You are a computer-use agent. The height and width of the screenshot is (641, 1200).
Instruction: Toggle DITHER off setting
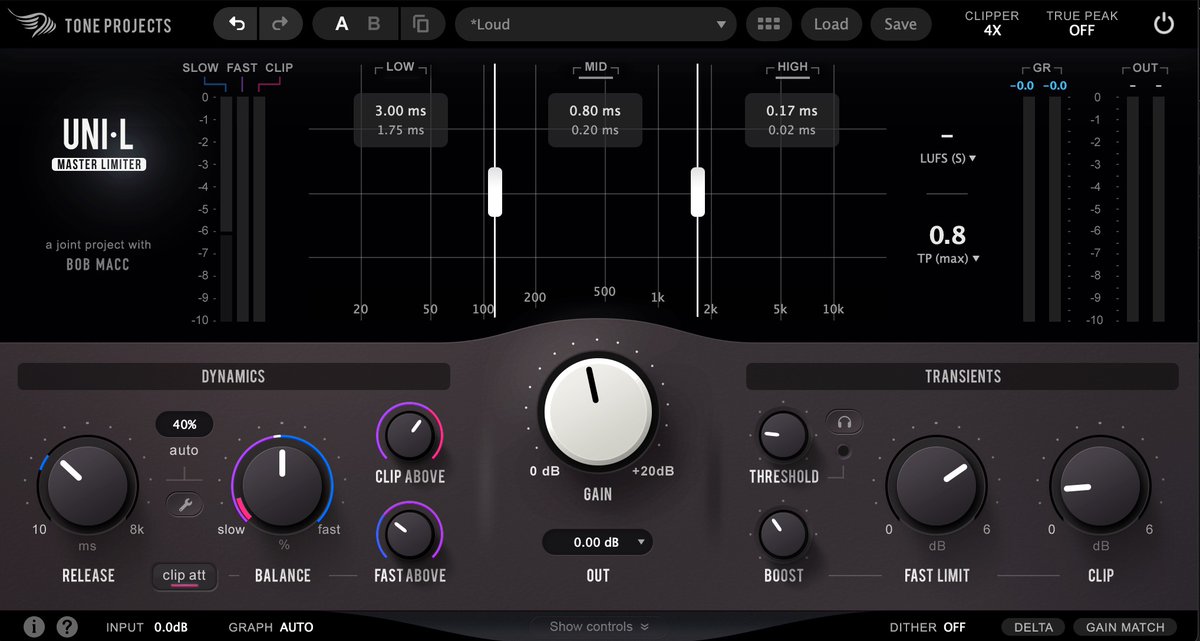pos(927,627)
